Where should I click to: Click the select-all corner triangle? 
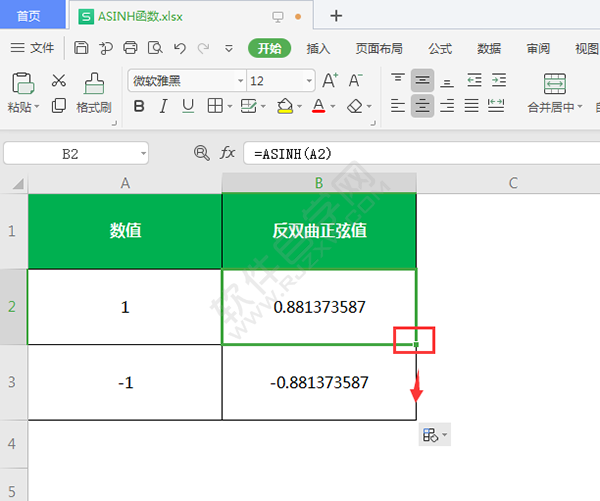pos(18,184)
